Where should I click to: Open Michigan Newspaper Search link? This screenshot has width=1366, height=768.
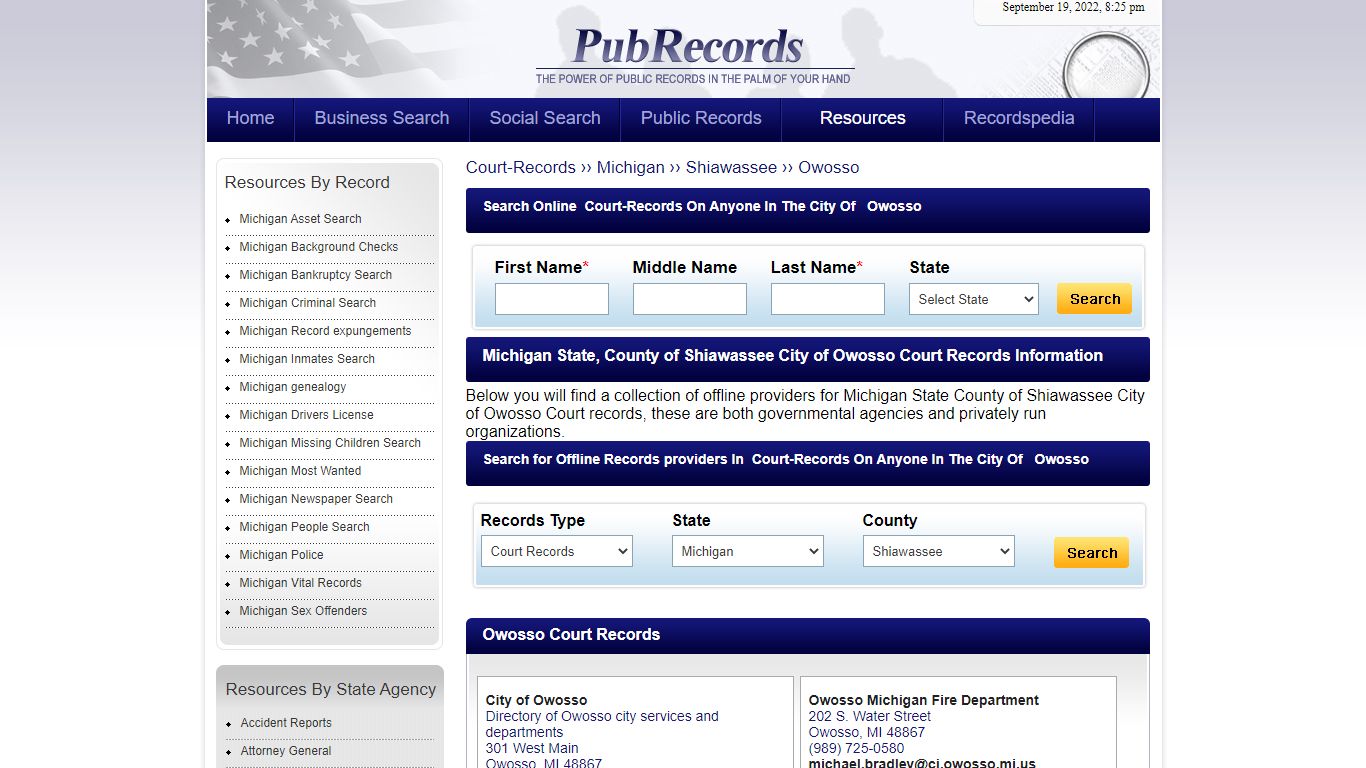[x=316, y=499]
